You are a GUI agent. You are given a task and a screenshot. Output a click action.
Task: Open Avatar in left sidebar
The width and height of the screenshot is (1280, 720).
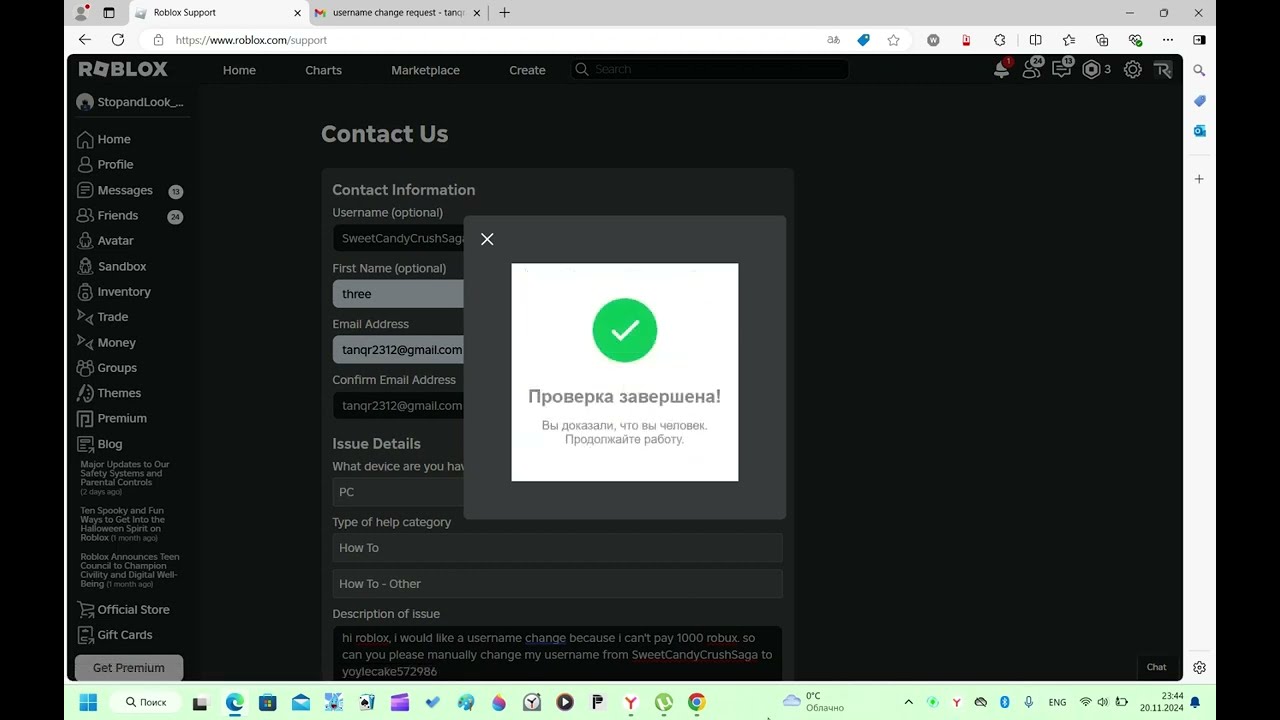pyautogui.click(x=105, y=240)
